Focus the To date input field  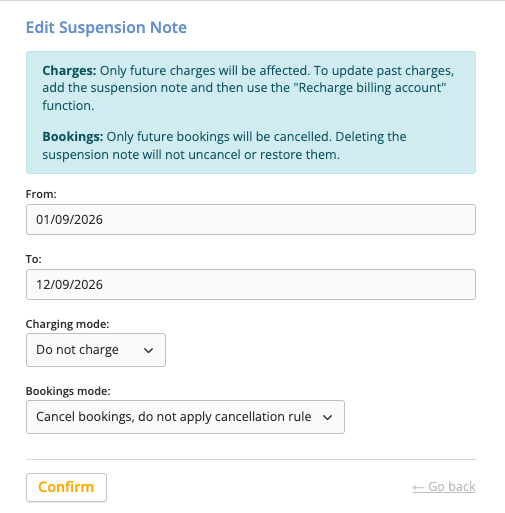[251, 285]
